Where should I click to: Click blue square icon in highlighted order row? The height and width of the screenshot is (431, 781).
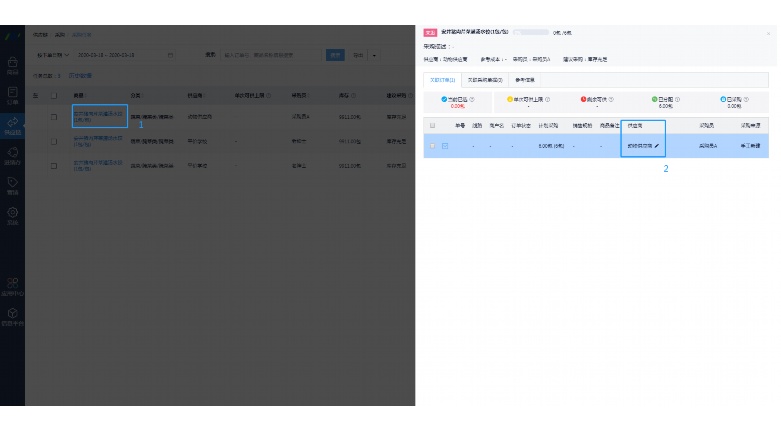[445, 146]
